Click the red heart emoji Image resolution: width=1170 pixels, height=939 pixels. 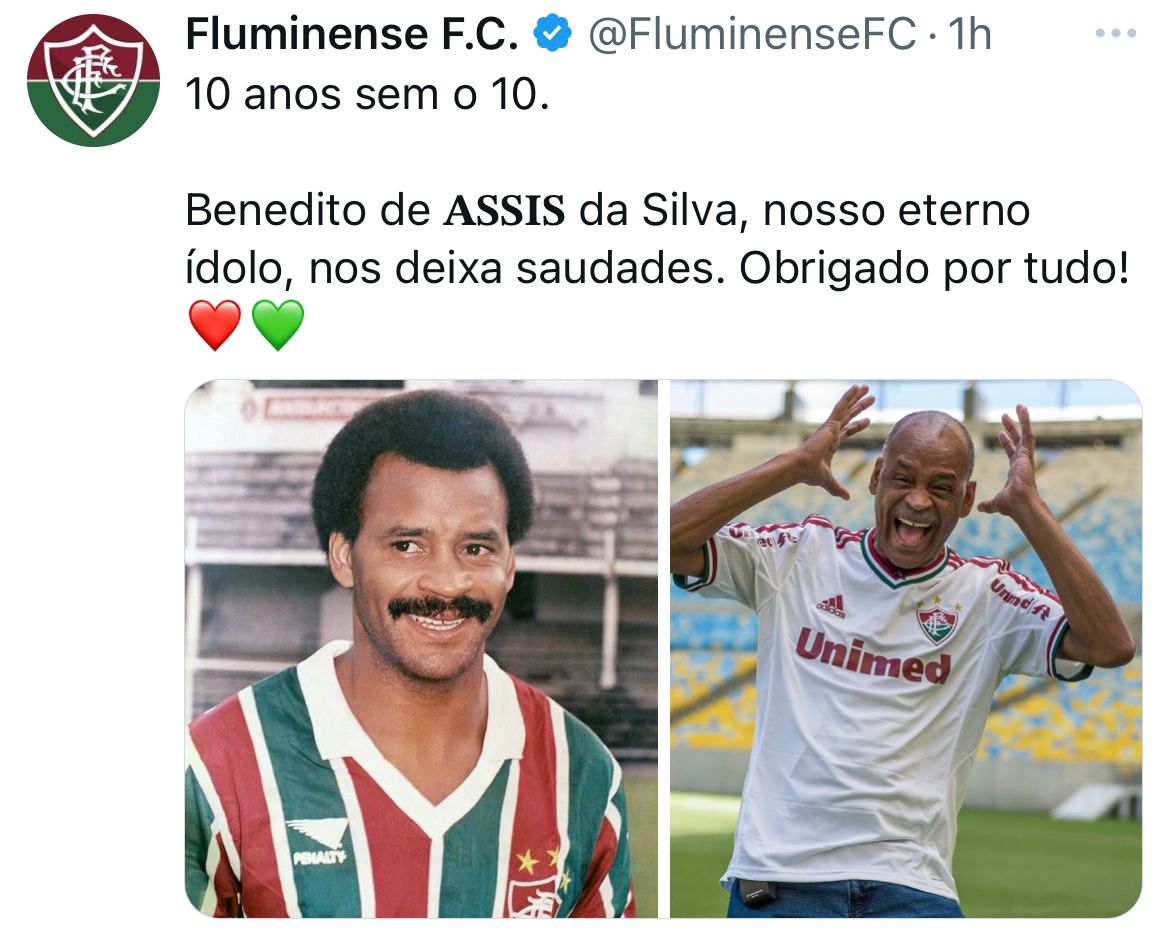pos(215,325)
